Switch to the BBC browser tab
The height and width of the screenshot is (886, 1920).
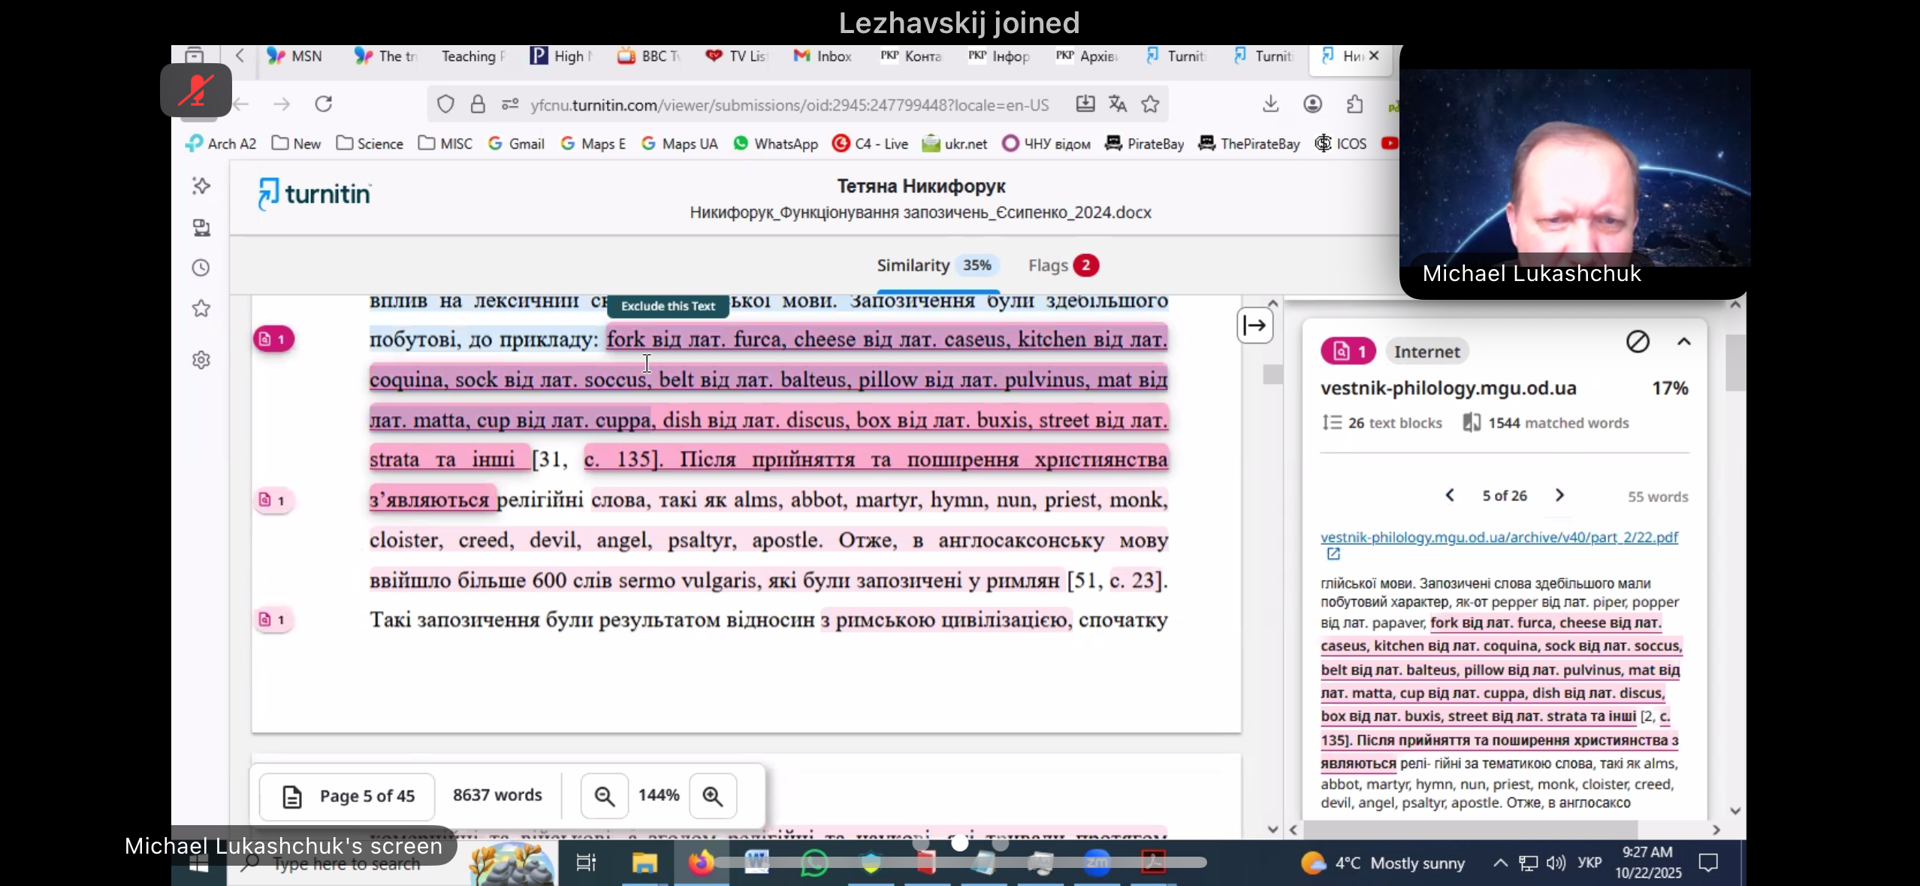[648, 56]
